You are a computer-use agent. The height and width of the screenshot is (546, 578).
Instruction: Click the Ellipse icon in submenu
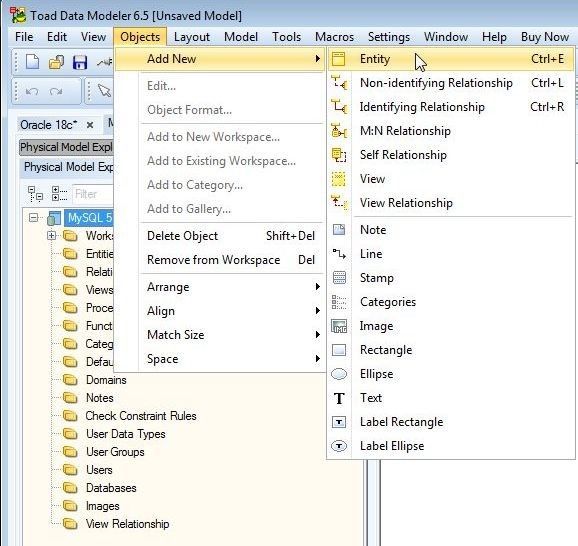(339, 374)
